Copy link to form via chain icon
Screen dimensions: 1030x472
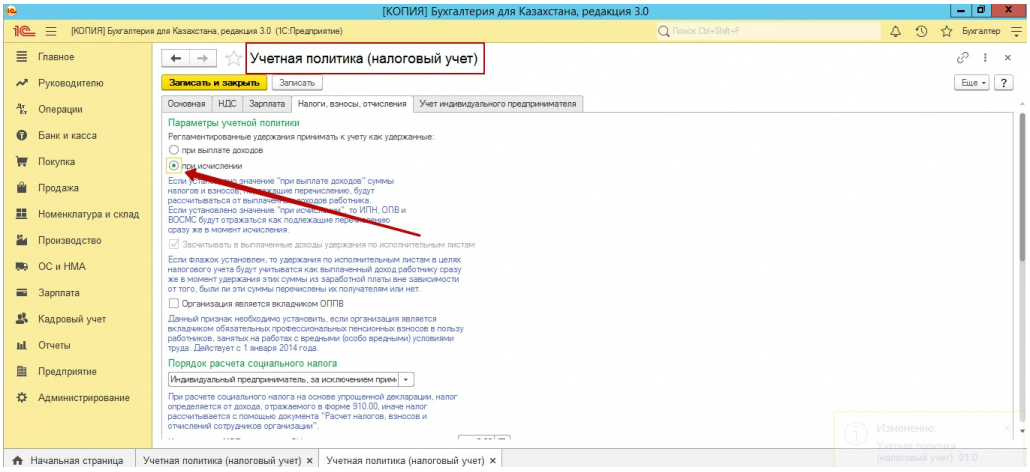963,58
